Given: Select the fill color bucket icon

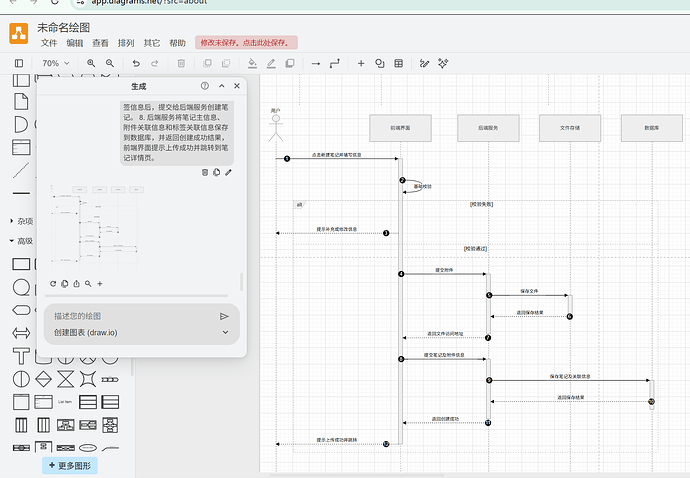Looking at the screenshot, I should [252, 63].
